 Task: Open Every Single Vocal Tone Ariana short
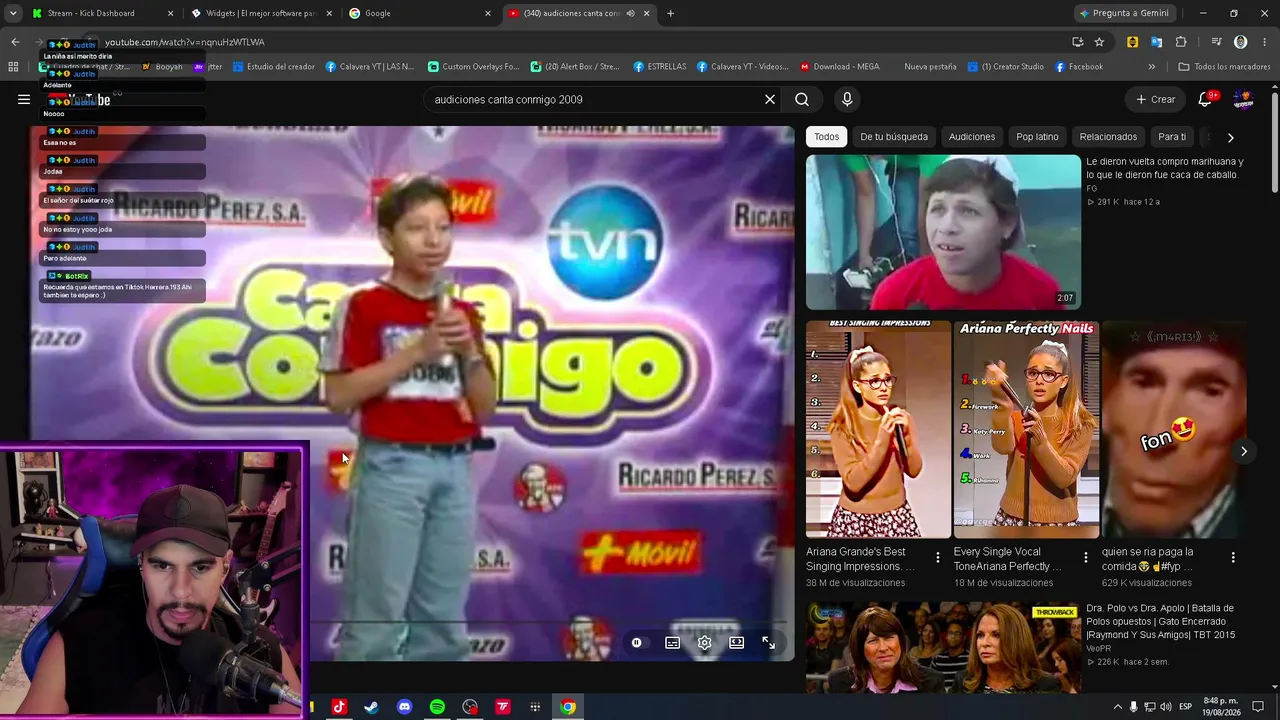click(x=1026, y=429)
